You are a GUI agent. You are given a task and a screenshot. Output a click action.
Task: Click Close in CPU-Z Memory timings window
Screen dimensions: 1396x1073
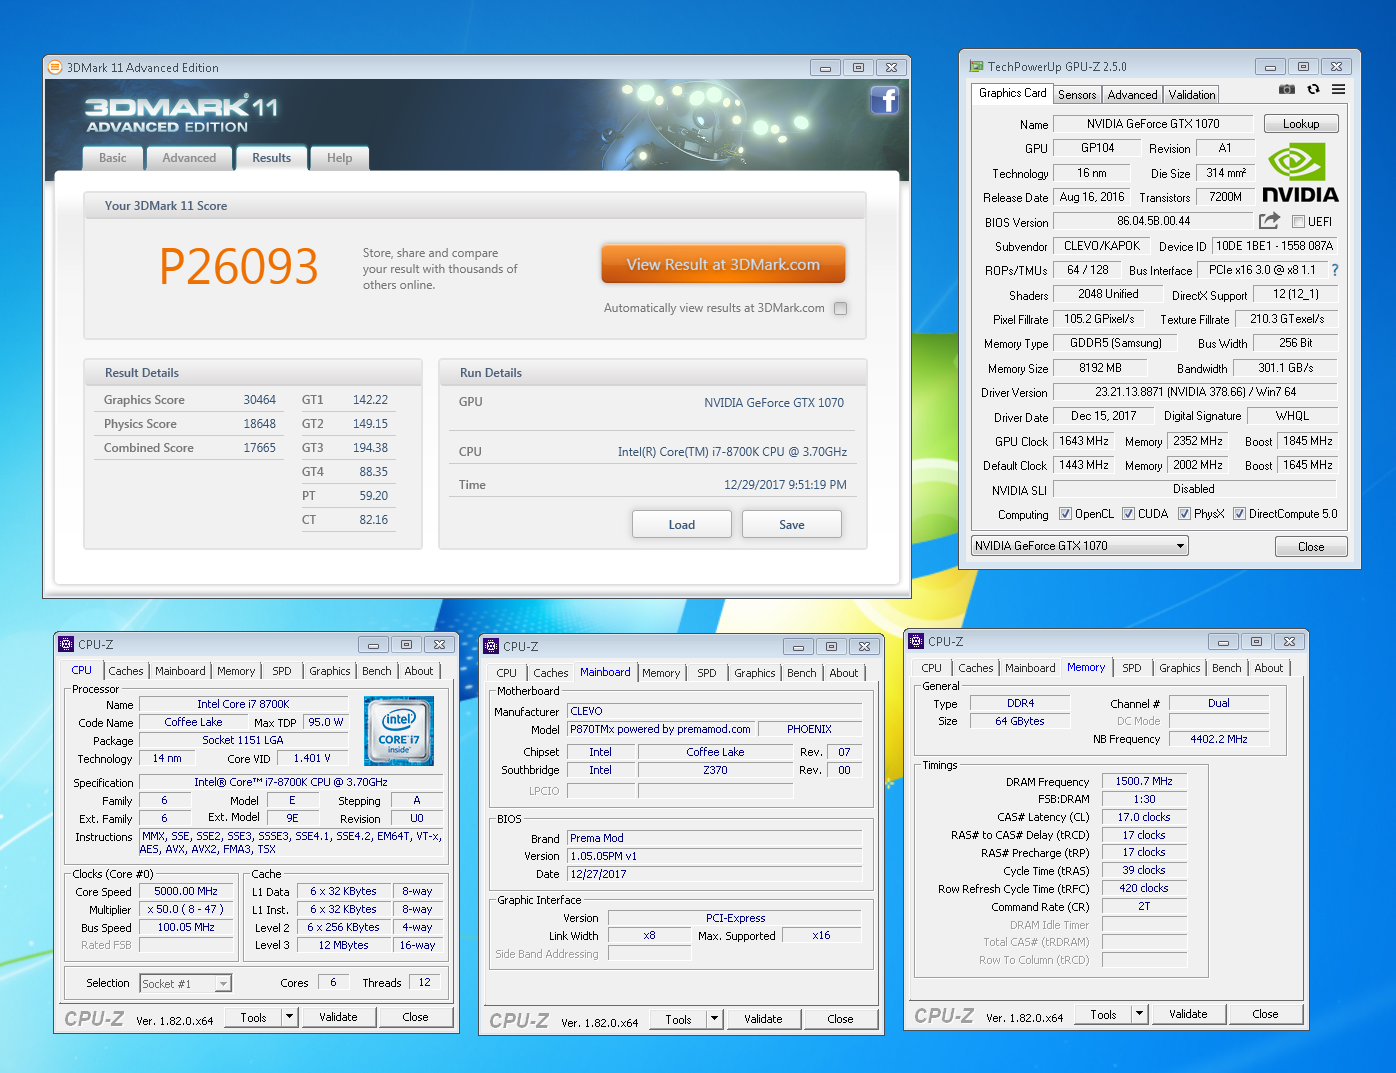(x=1265, y=1014)
